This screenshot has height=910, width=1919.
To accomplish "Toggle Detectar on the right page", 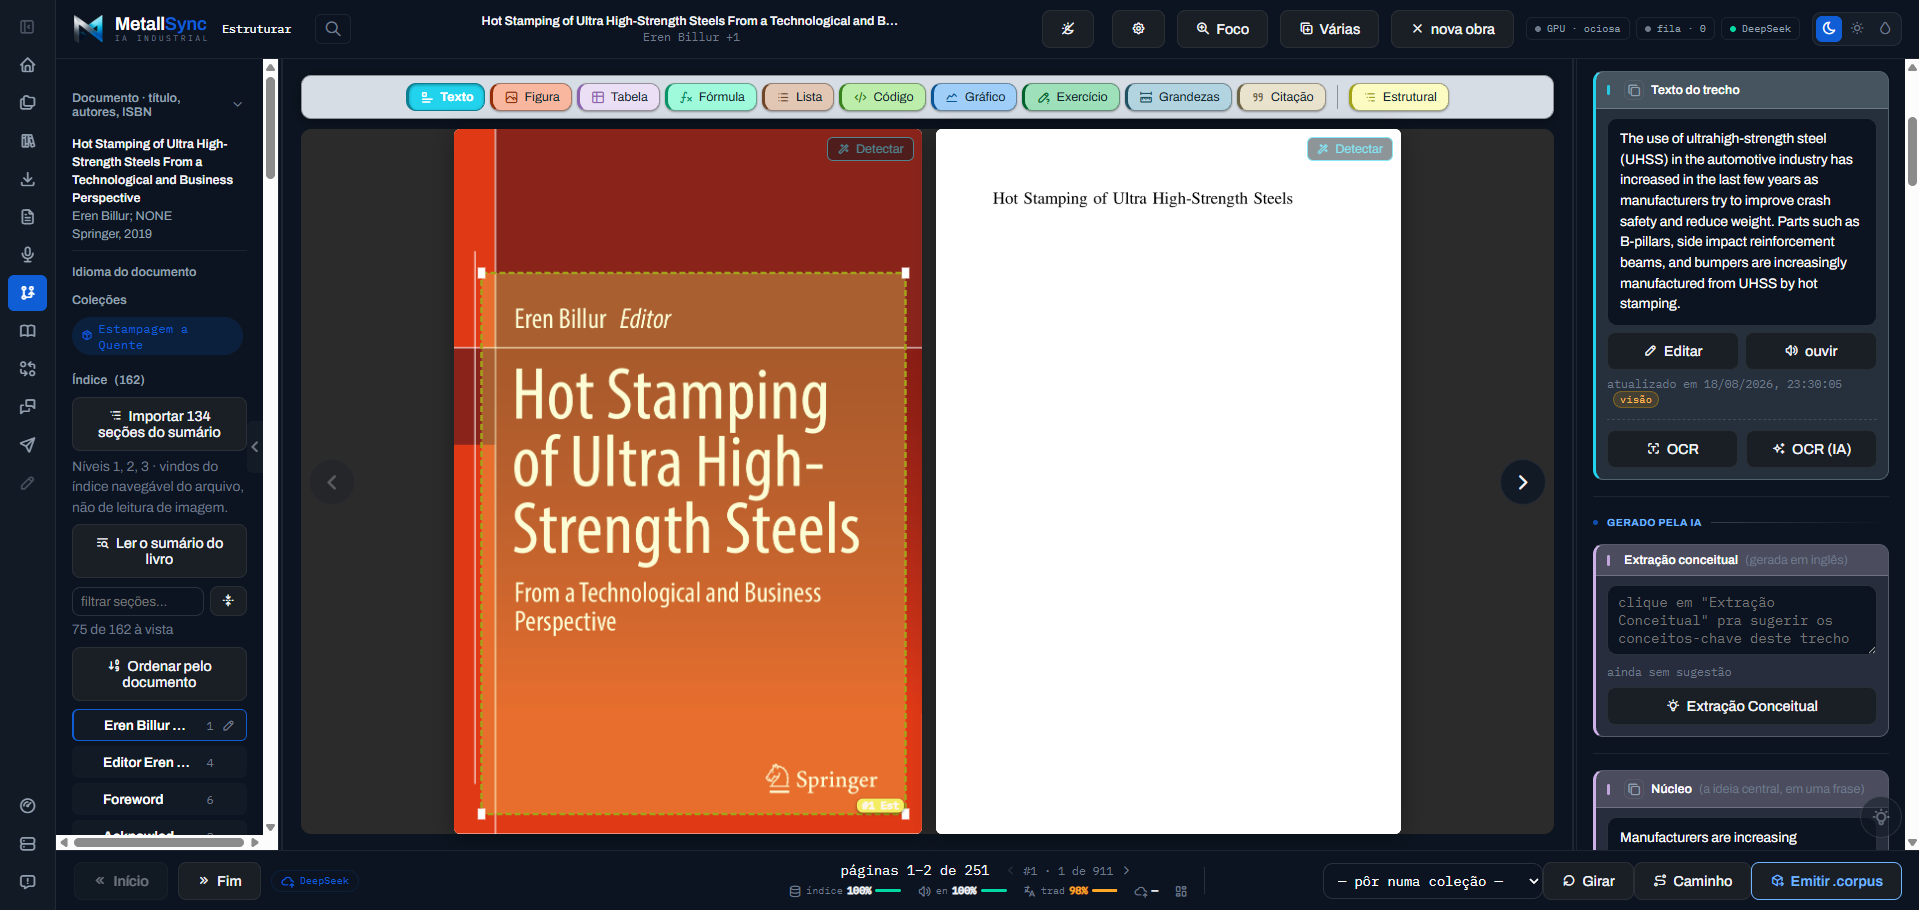I will pyautogui.click(x=1350, y=149).
